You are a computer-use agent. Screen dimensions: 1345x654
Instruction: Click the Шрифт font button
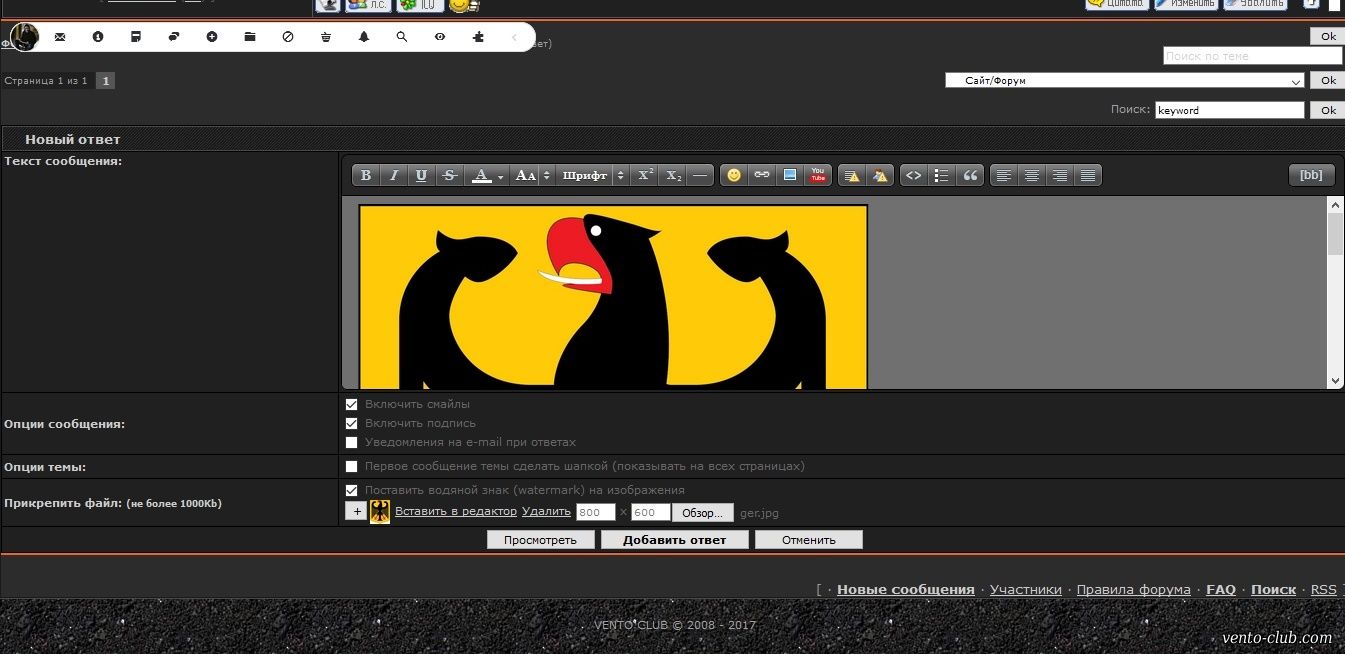click(x=584, y=175)
